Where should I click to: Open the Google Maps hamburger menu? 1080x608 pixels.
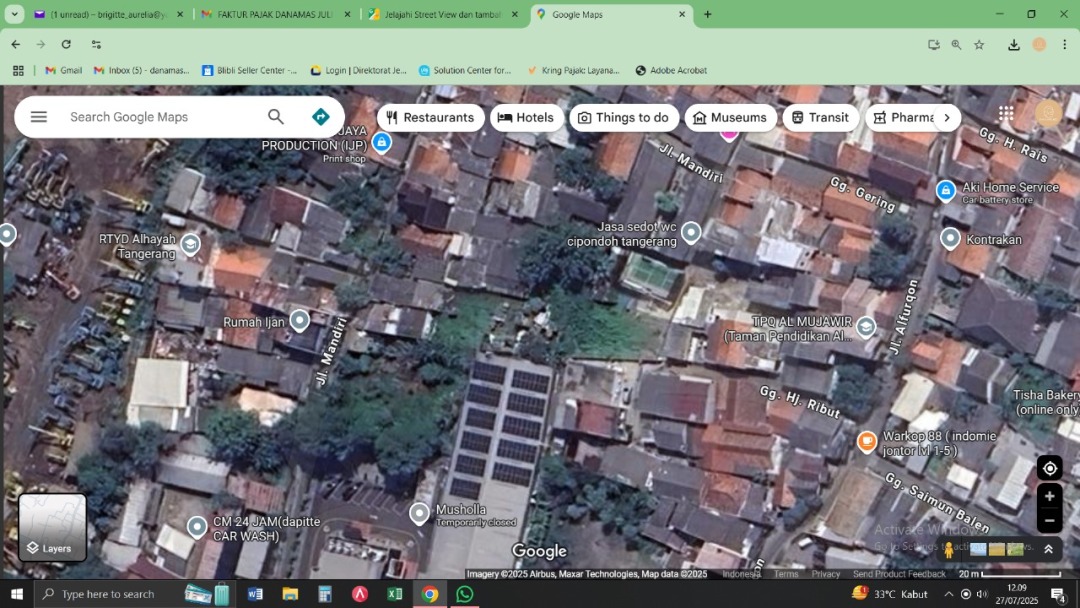pos(39,117)
